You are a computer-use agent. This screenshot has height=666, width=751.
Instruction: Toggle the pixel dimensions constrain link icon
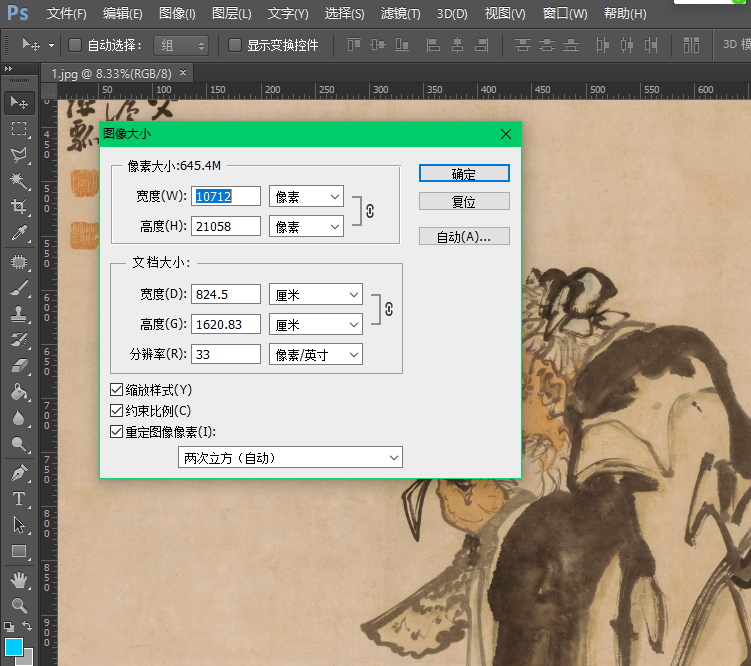pos(370,211)
